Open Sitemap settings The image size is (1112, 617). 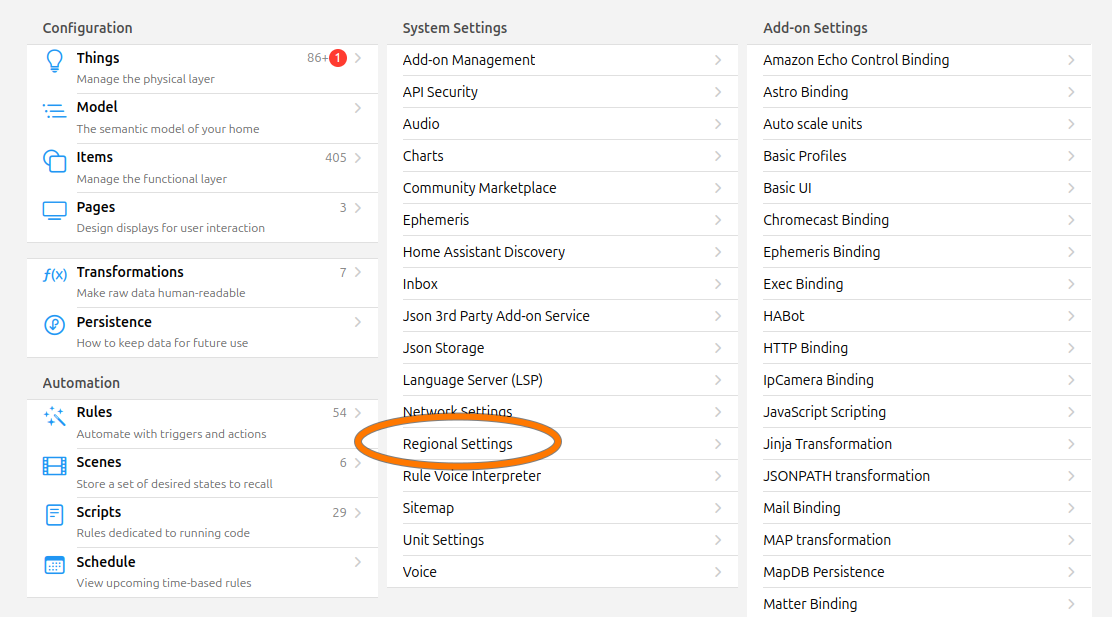(562, 508)
